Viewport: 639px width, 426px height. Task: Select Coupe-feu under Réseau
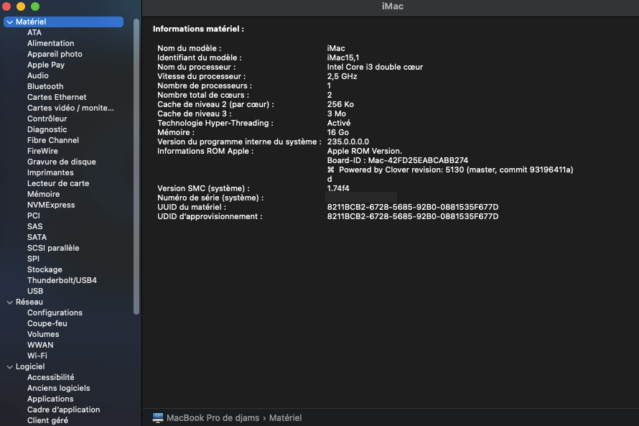(47, 324)
